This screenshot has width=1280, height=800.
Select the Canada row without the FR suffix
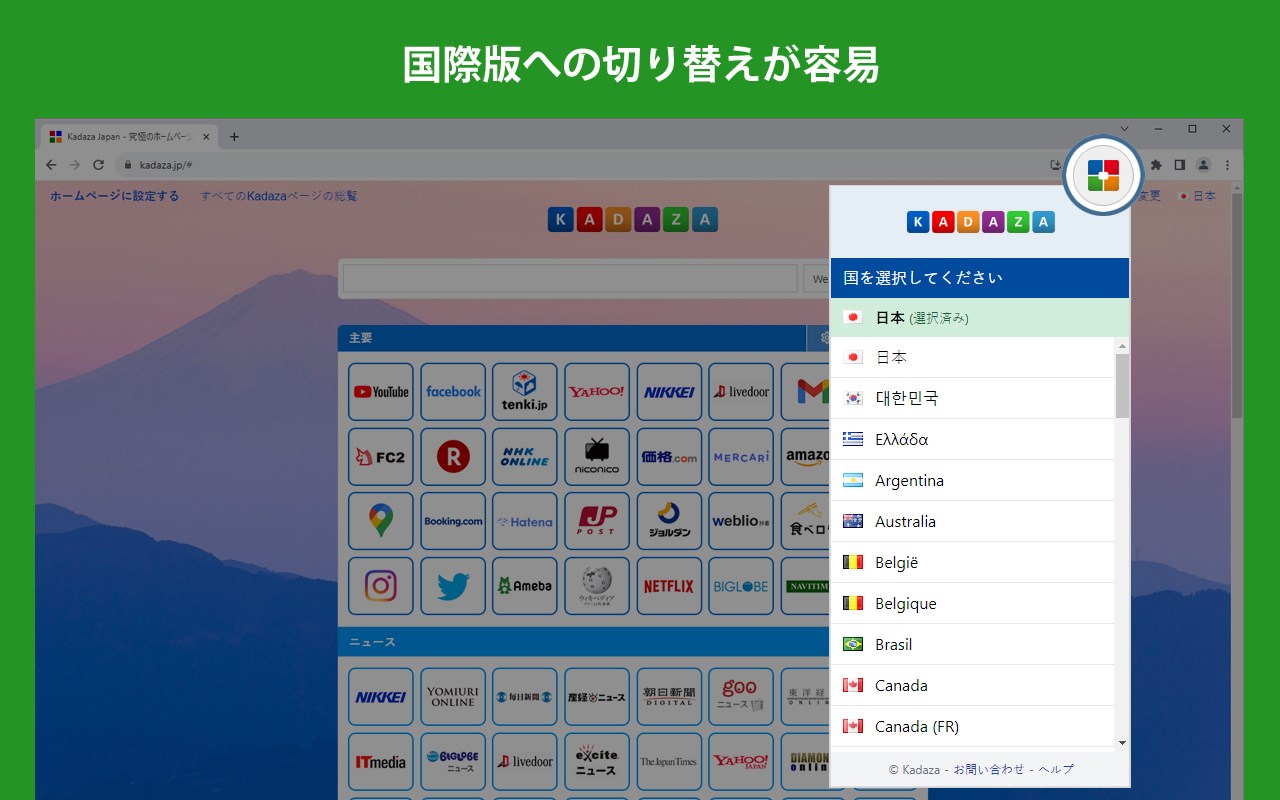972,685
